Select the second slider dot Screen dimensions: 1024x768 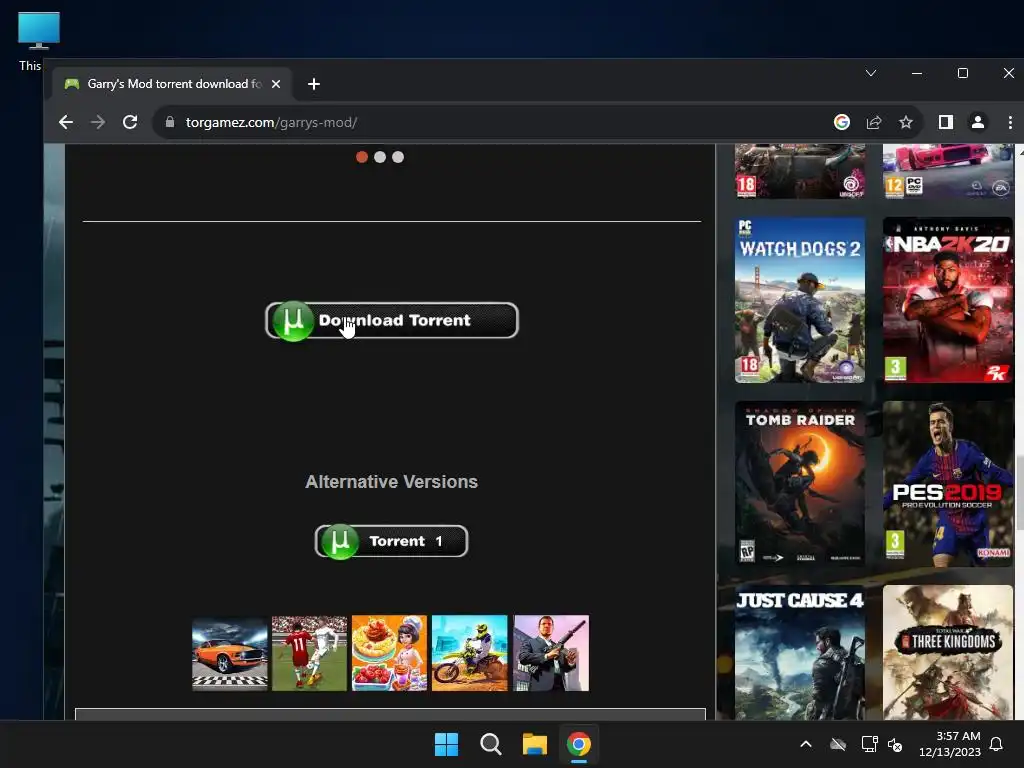[x=380, y=157]
